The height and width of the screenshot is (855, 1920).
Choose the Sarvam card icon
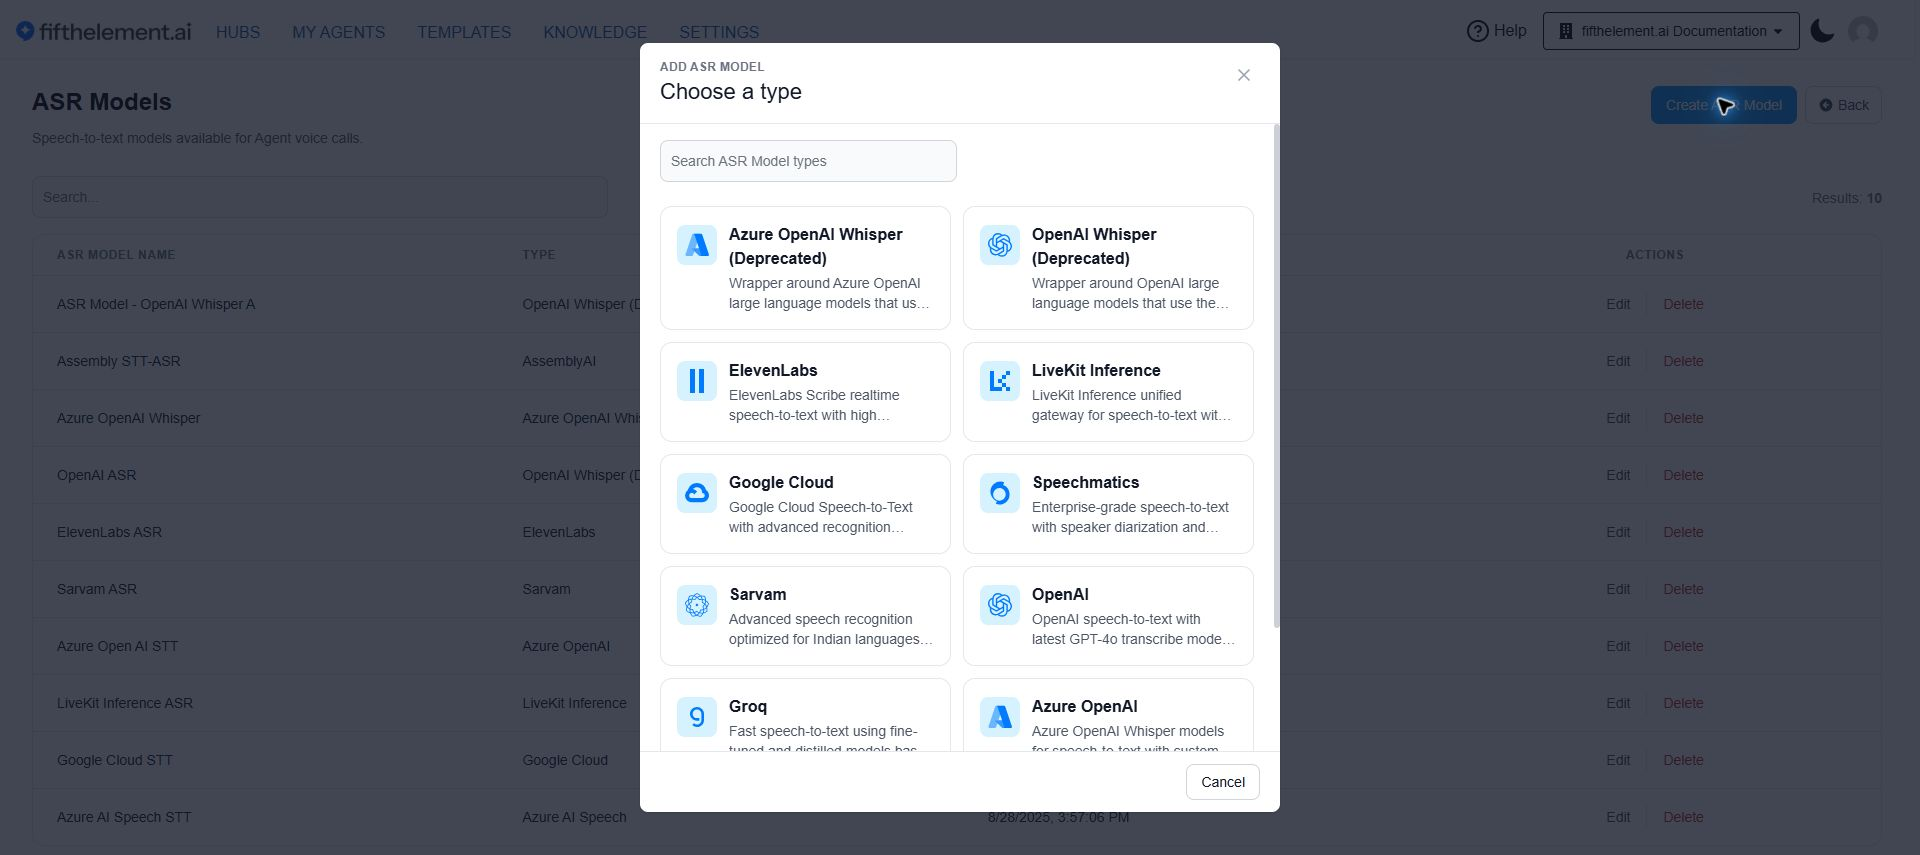[697, 605]
